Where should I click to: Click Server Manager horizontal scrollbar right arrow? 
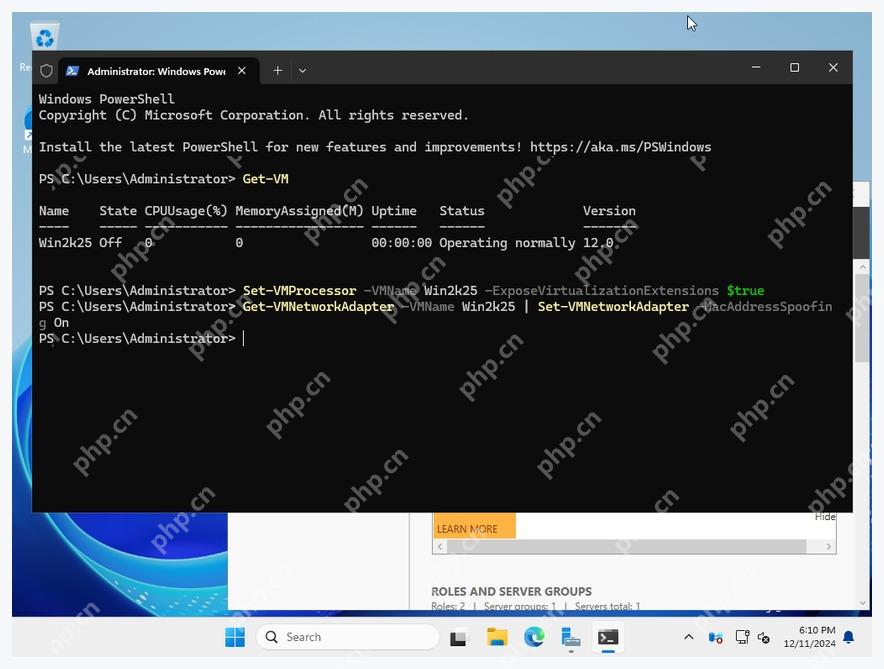point(828,546)
